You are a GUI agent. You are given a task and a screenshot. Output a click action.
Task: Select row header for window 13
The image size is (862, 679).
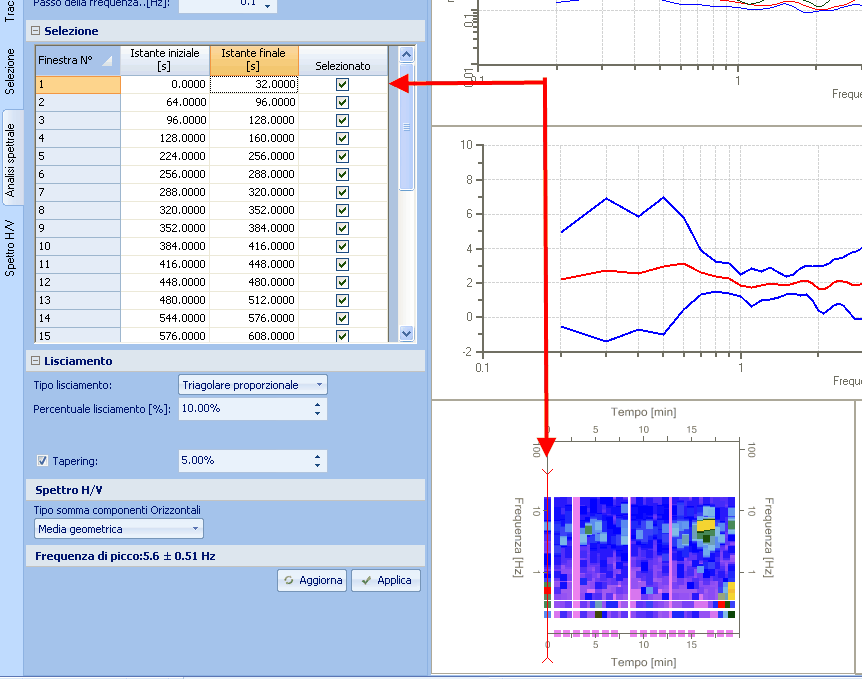(x=78, y=300)
